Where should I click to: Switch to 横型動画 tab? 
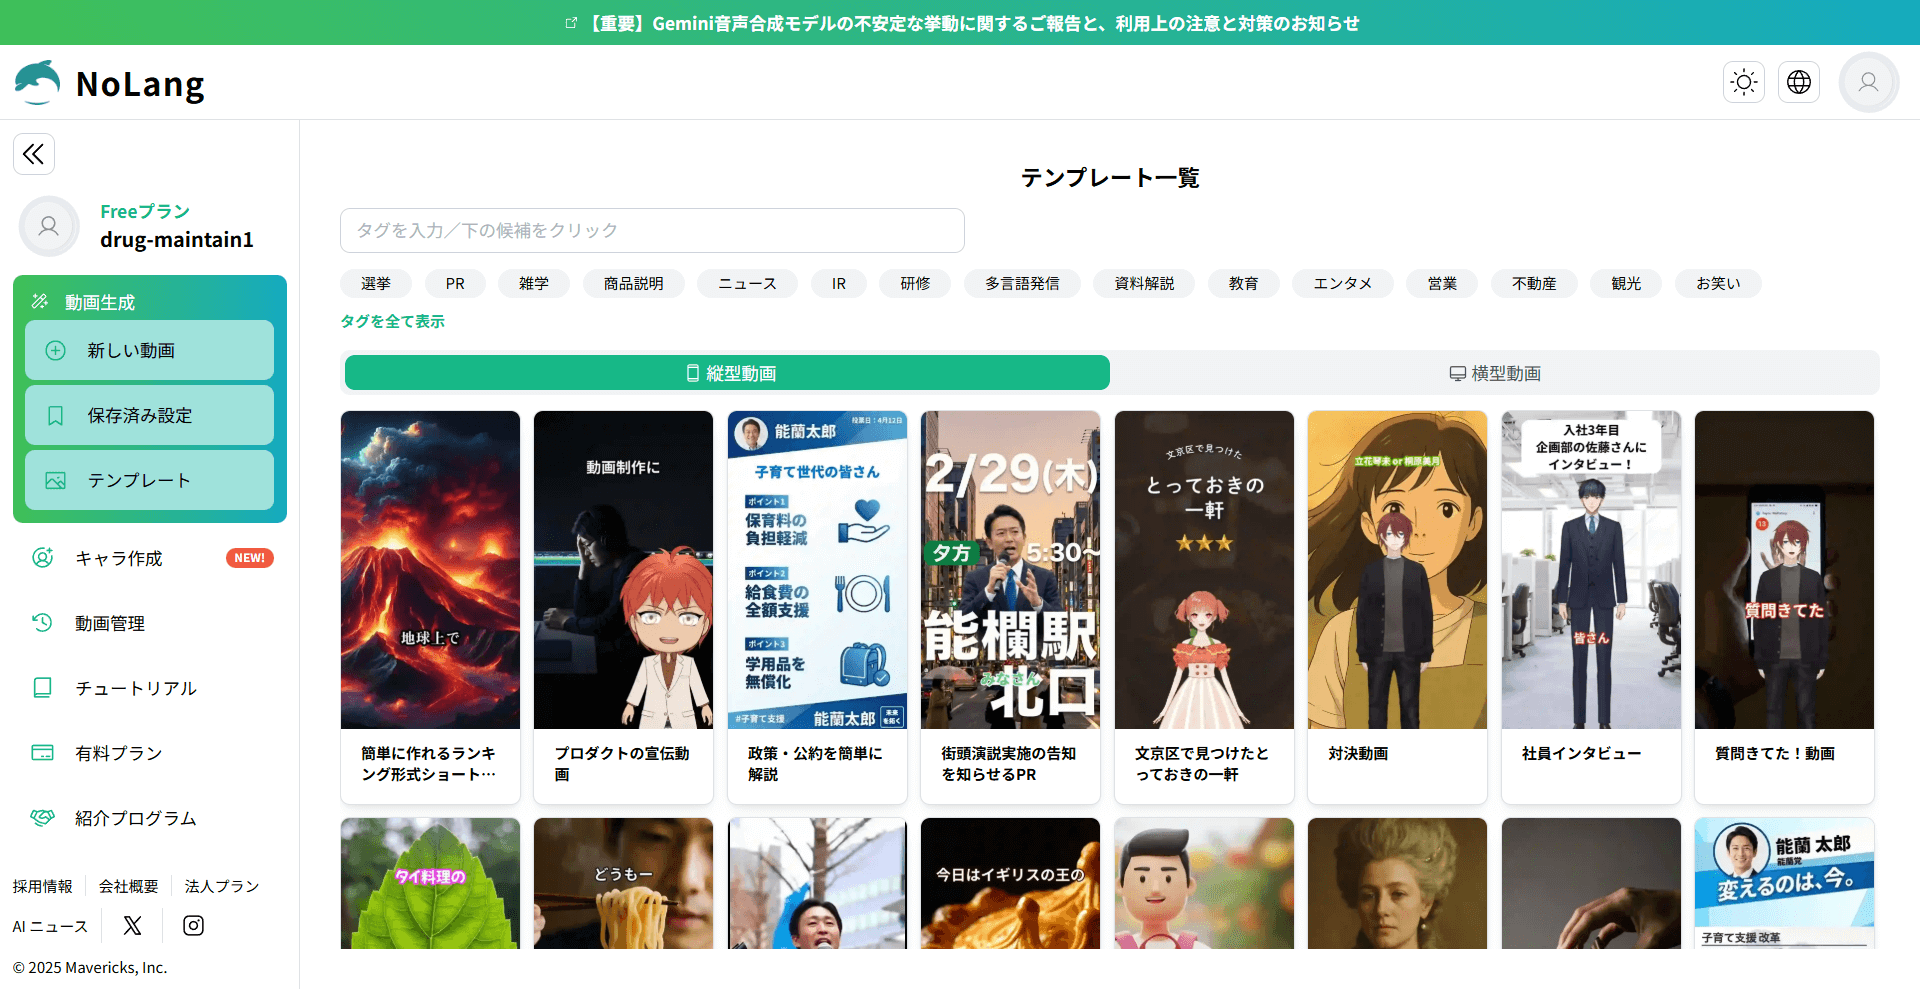pyautogui.click(x=1494, y=373)
